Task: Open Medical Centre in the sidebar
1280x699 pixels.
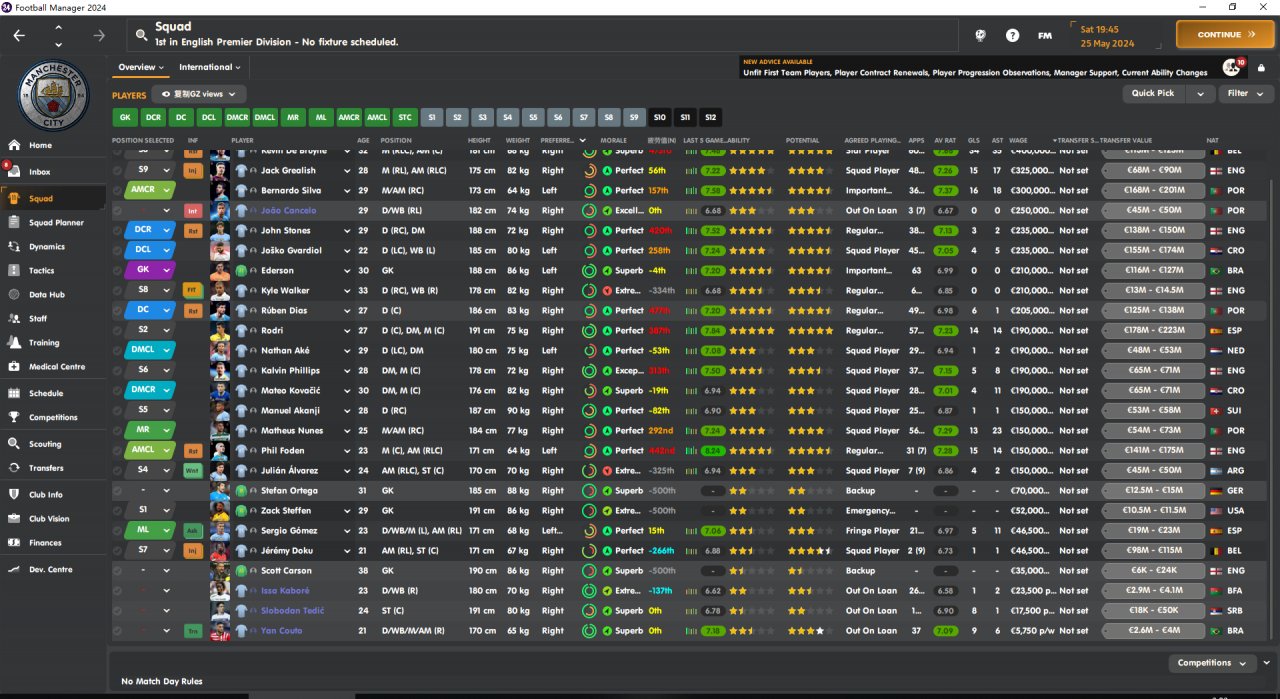Action: click(57, 366)
